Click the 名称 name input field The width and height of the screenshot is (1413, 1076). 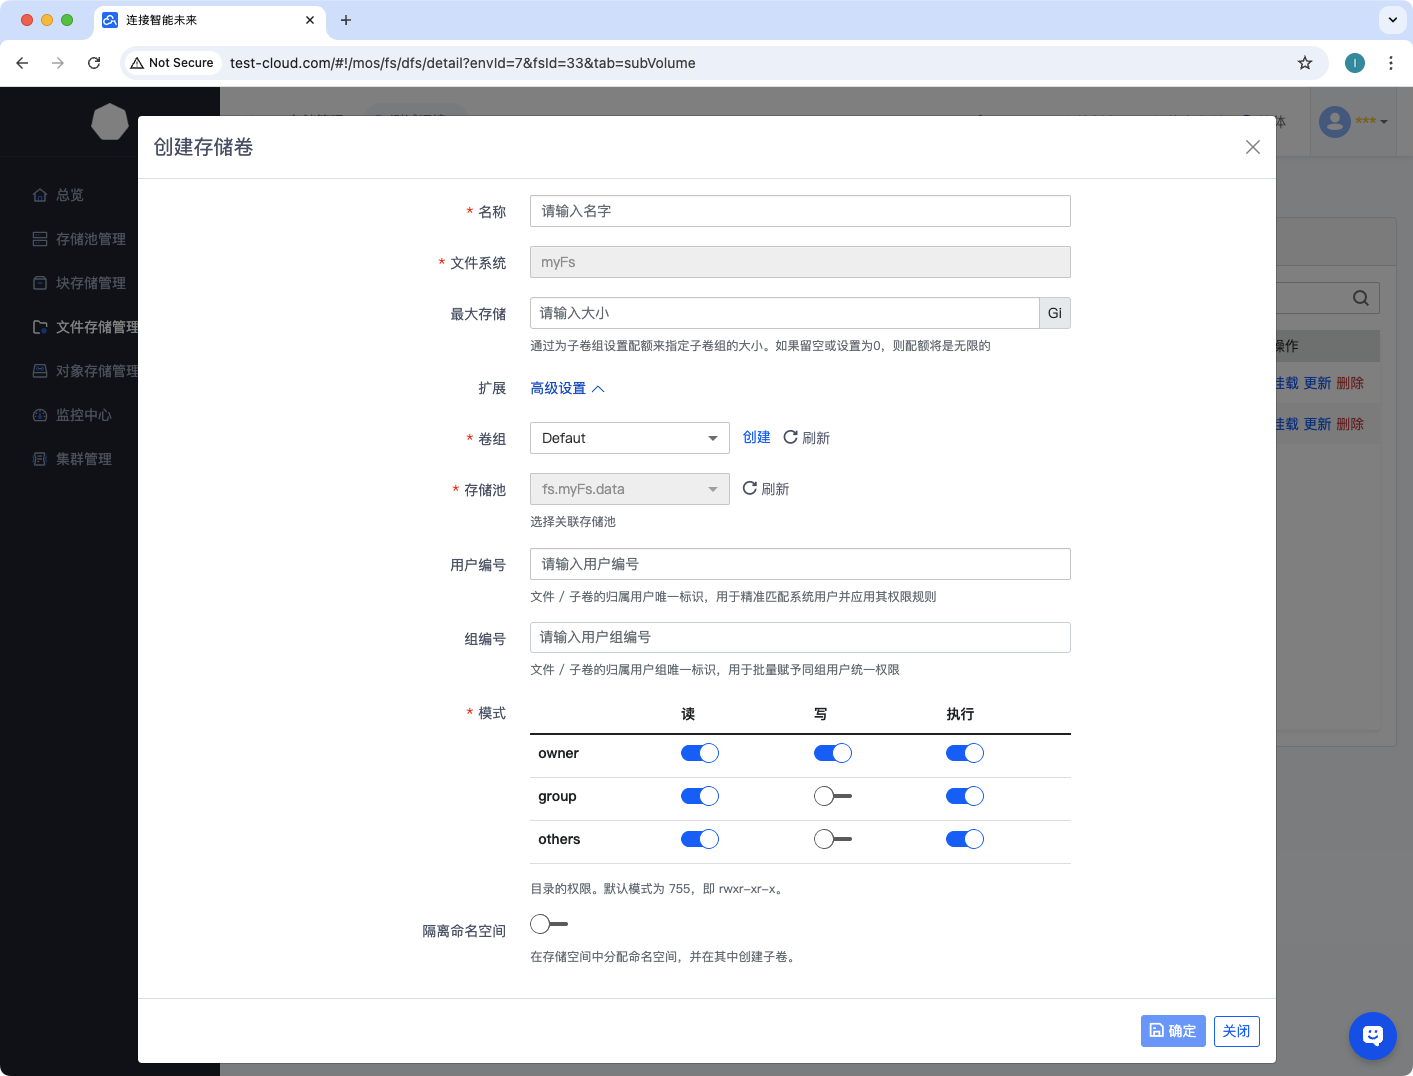point(799,211)
